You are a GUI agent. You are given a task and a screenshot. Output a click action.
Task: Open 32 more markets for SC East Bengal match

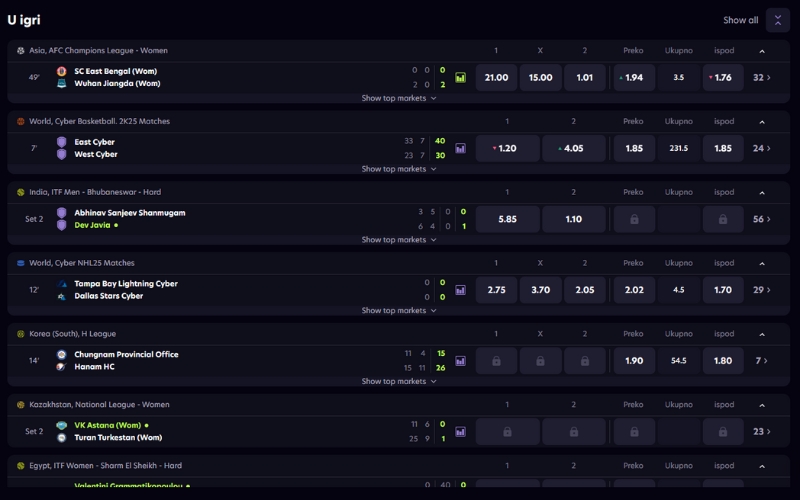point(762,77)
